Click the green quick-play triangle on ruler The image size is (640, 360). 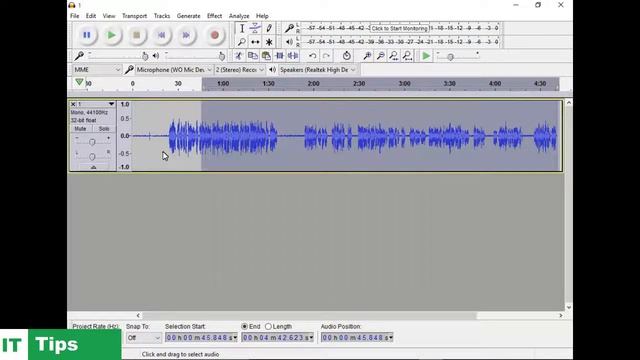coord(79,82)
